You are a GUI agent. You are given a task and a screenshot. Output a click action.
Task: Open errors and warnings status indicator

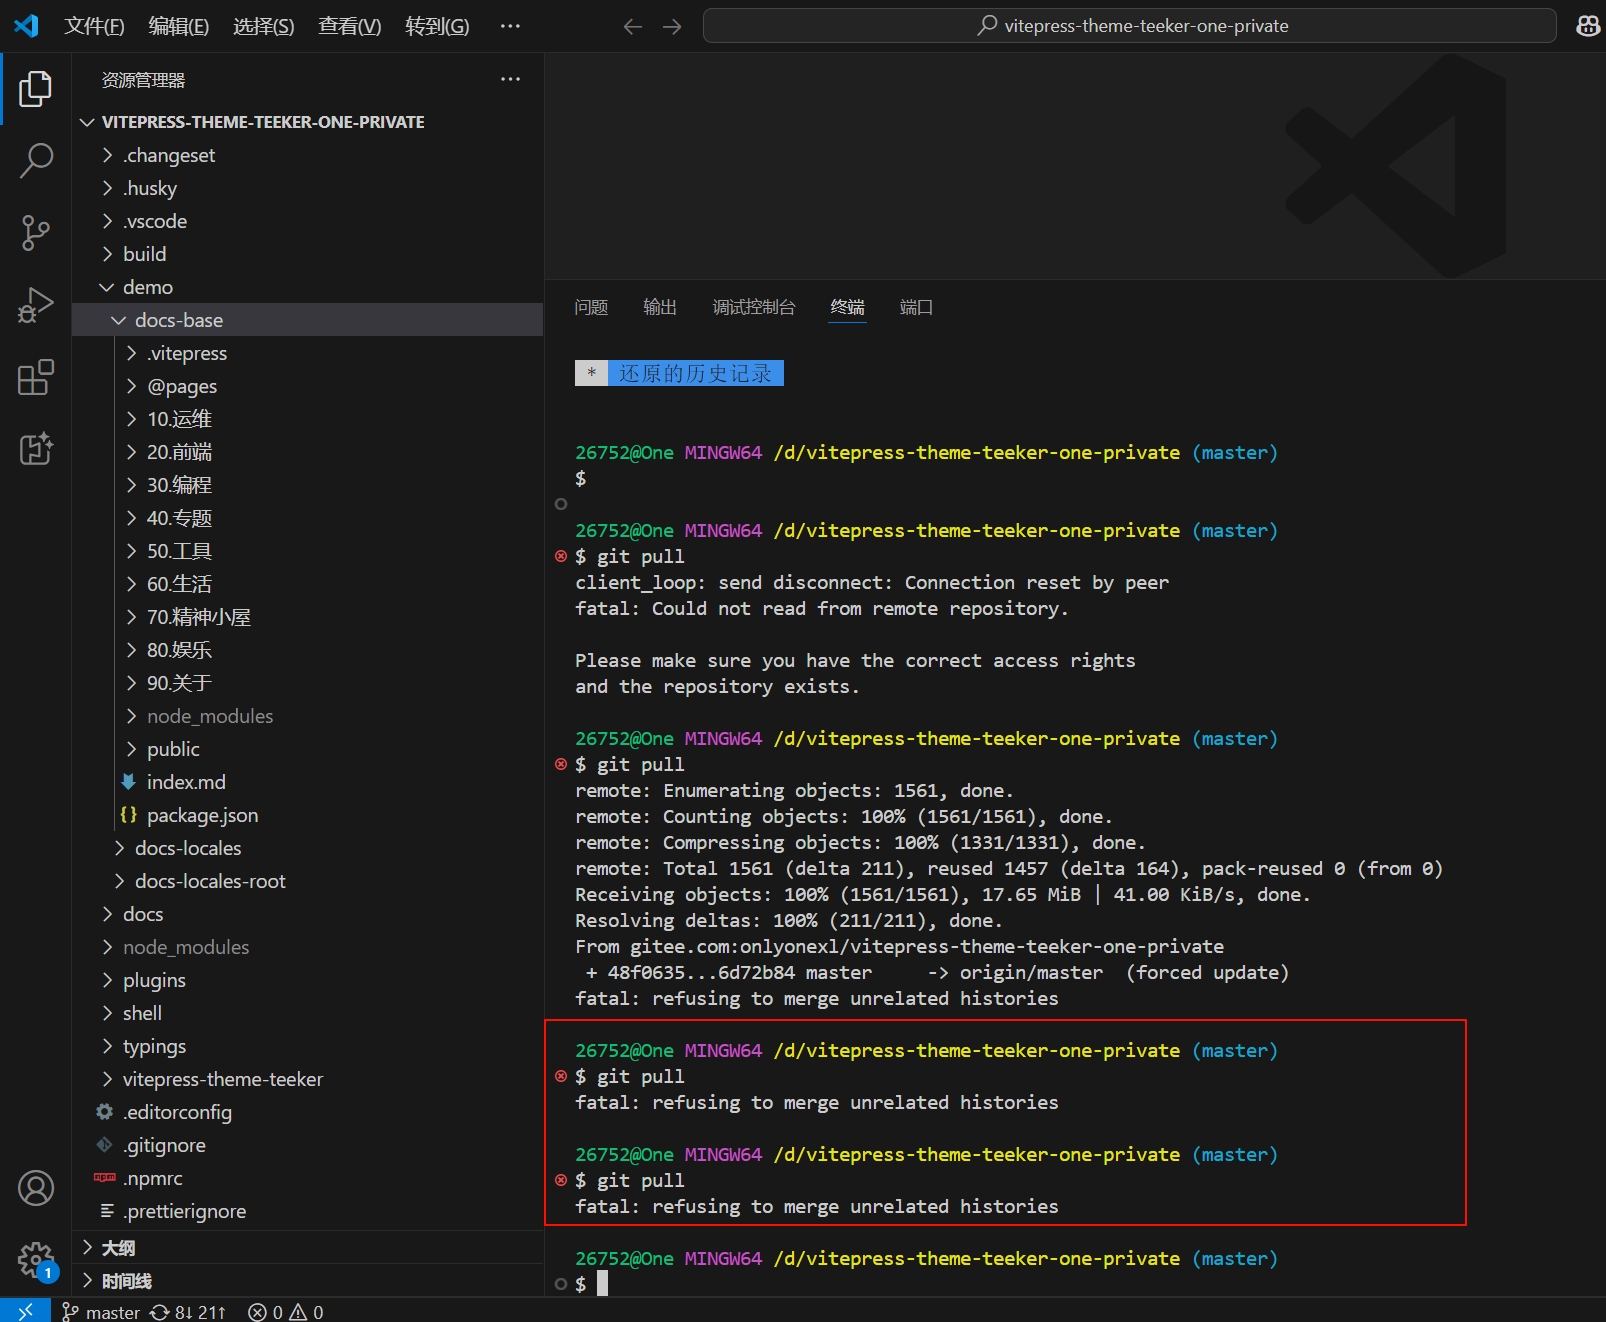point(286,1312)
